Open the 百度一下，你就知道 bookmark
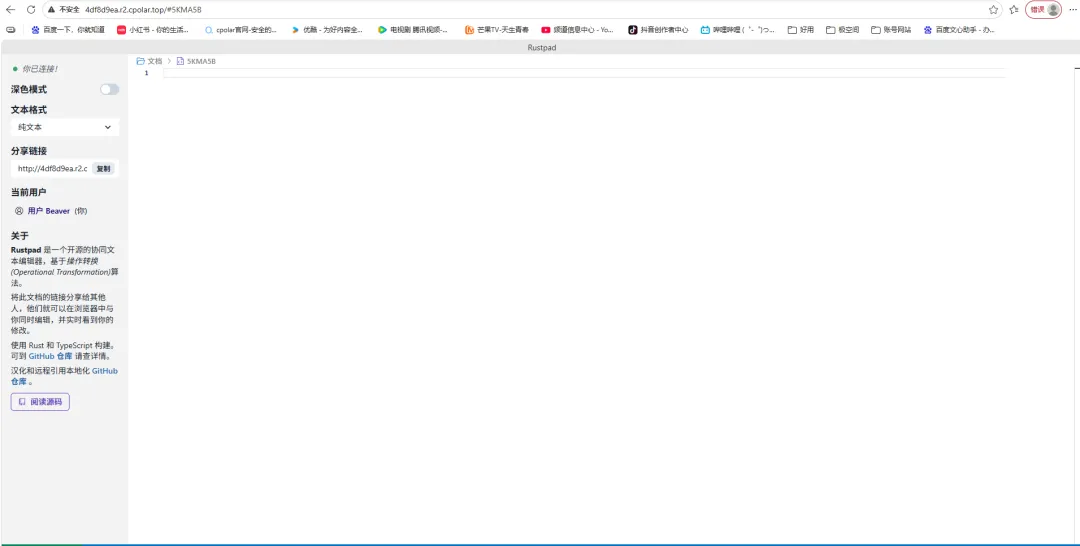 coord(68,30)
